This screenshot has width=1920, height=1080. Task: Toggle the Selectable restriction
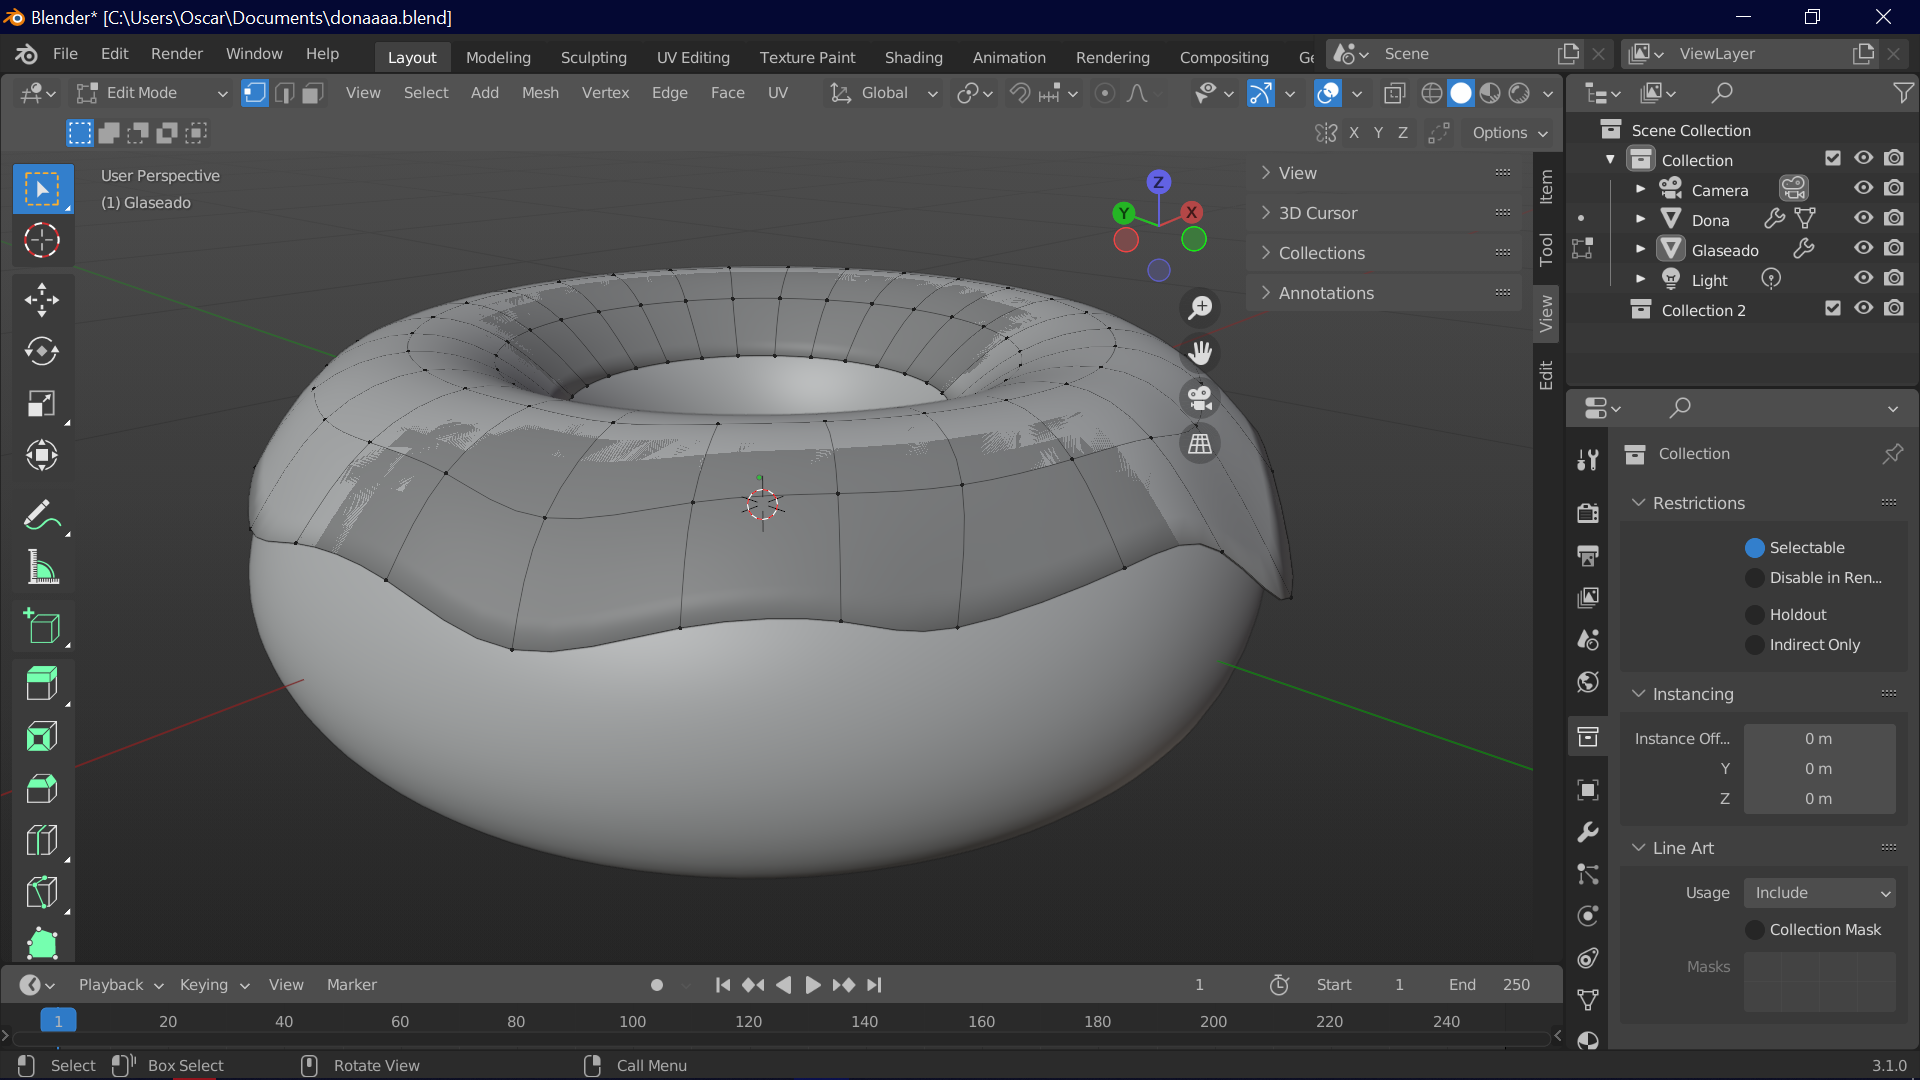pos(1755,548)
